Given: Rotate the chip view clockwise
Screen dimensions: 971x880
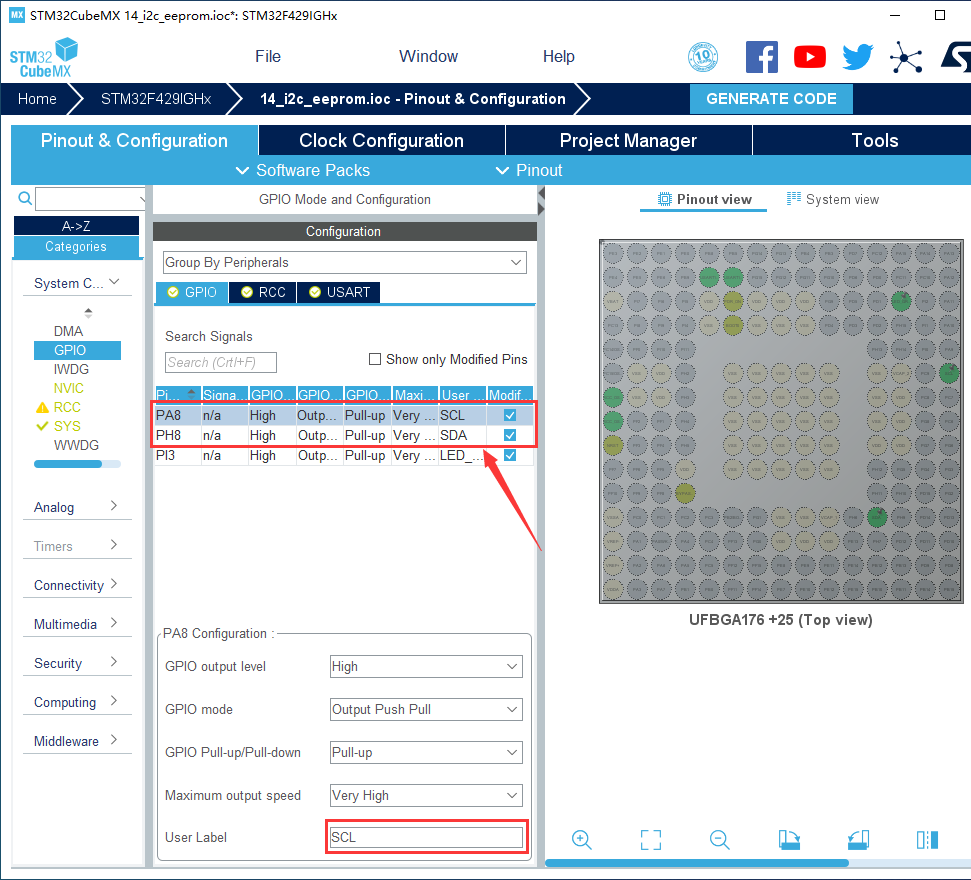Looking at the screenshot, I should tap(789, 839).
